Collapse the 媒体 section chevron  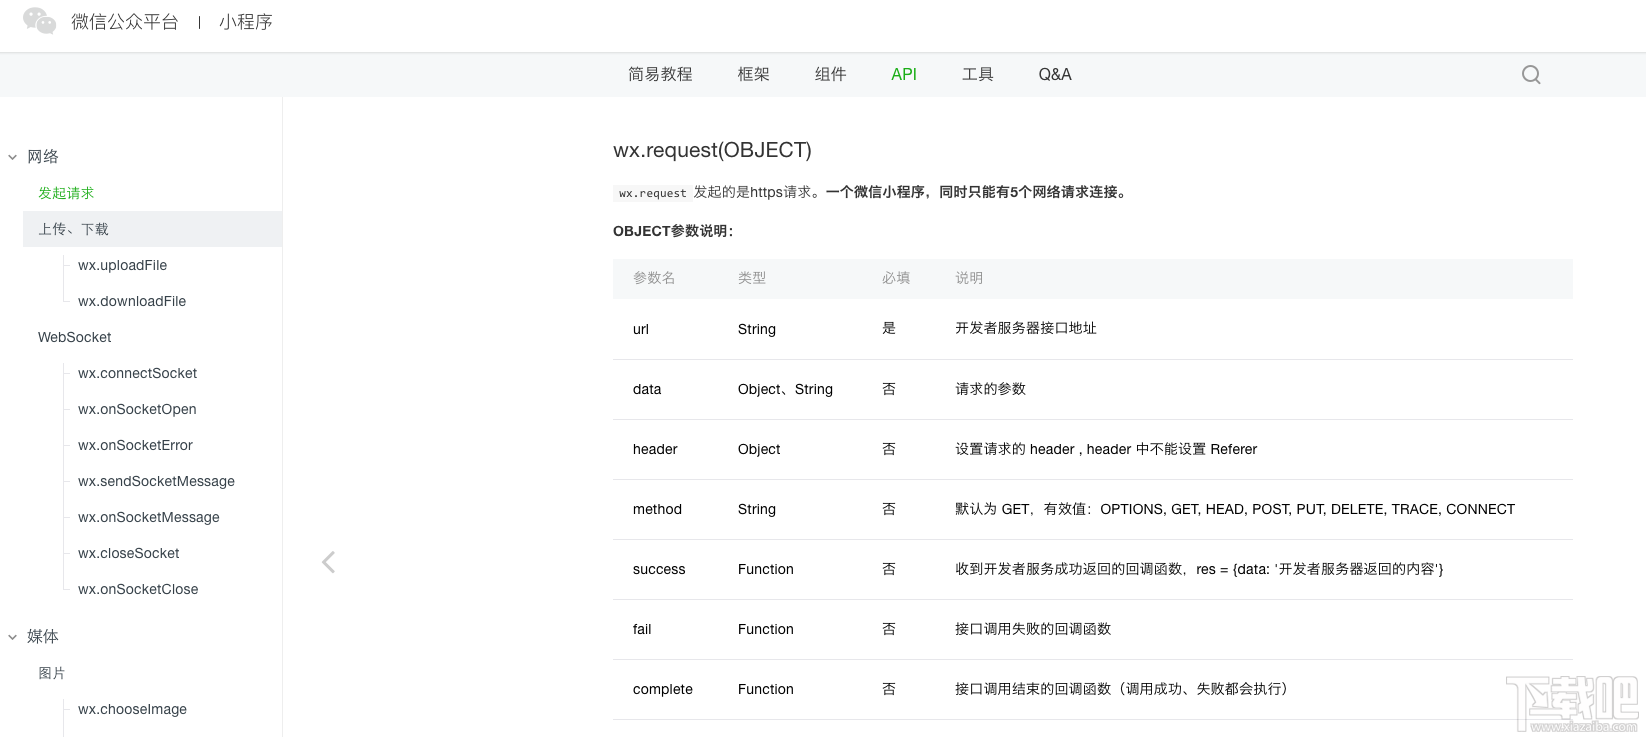click(x=13, y=637)
